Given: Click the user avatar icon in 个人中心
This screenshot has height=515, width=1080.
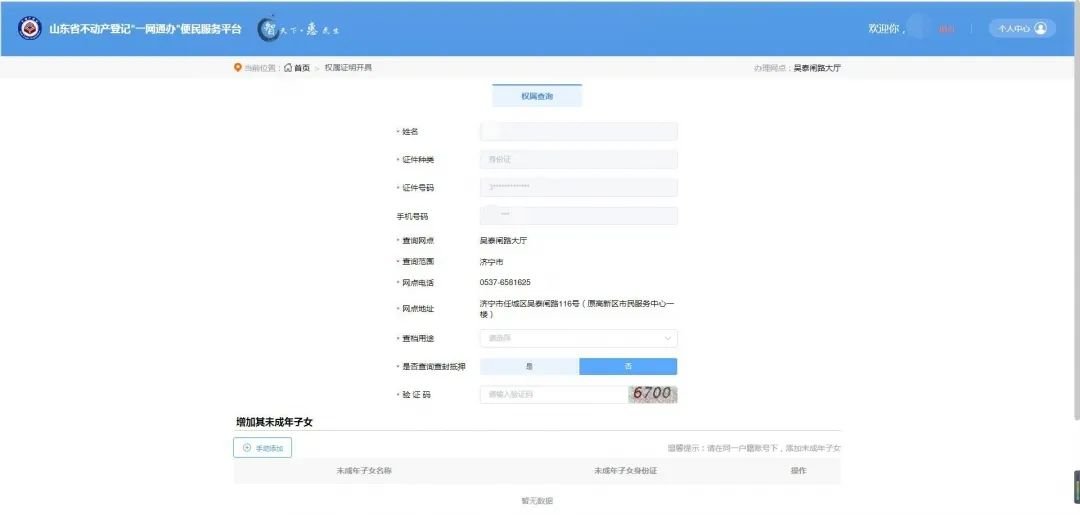Looking at the screenshot, I should pos(1041,29).
